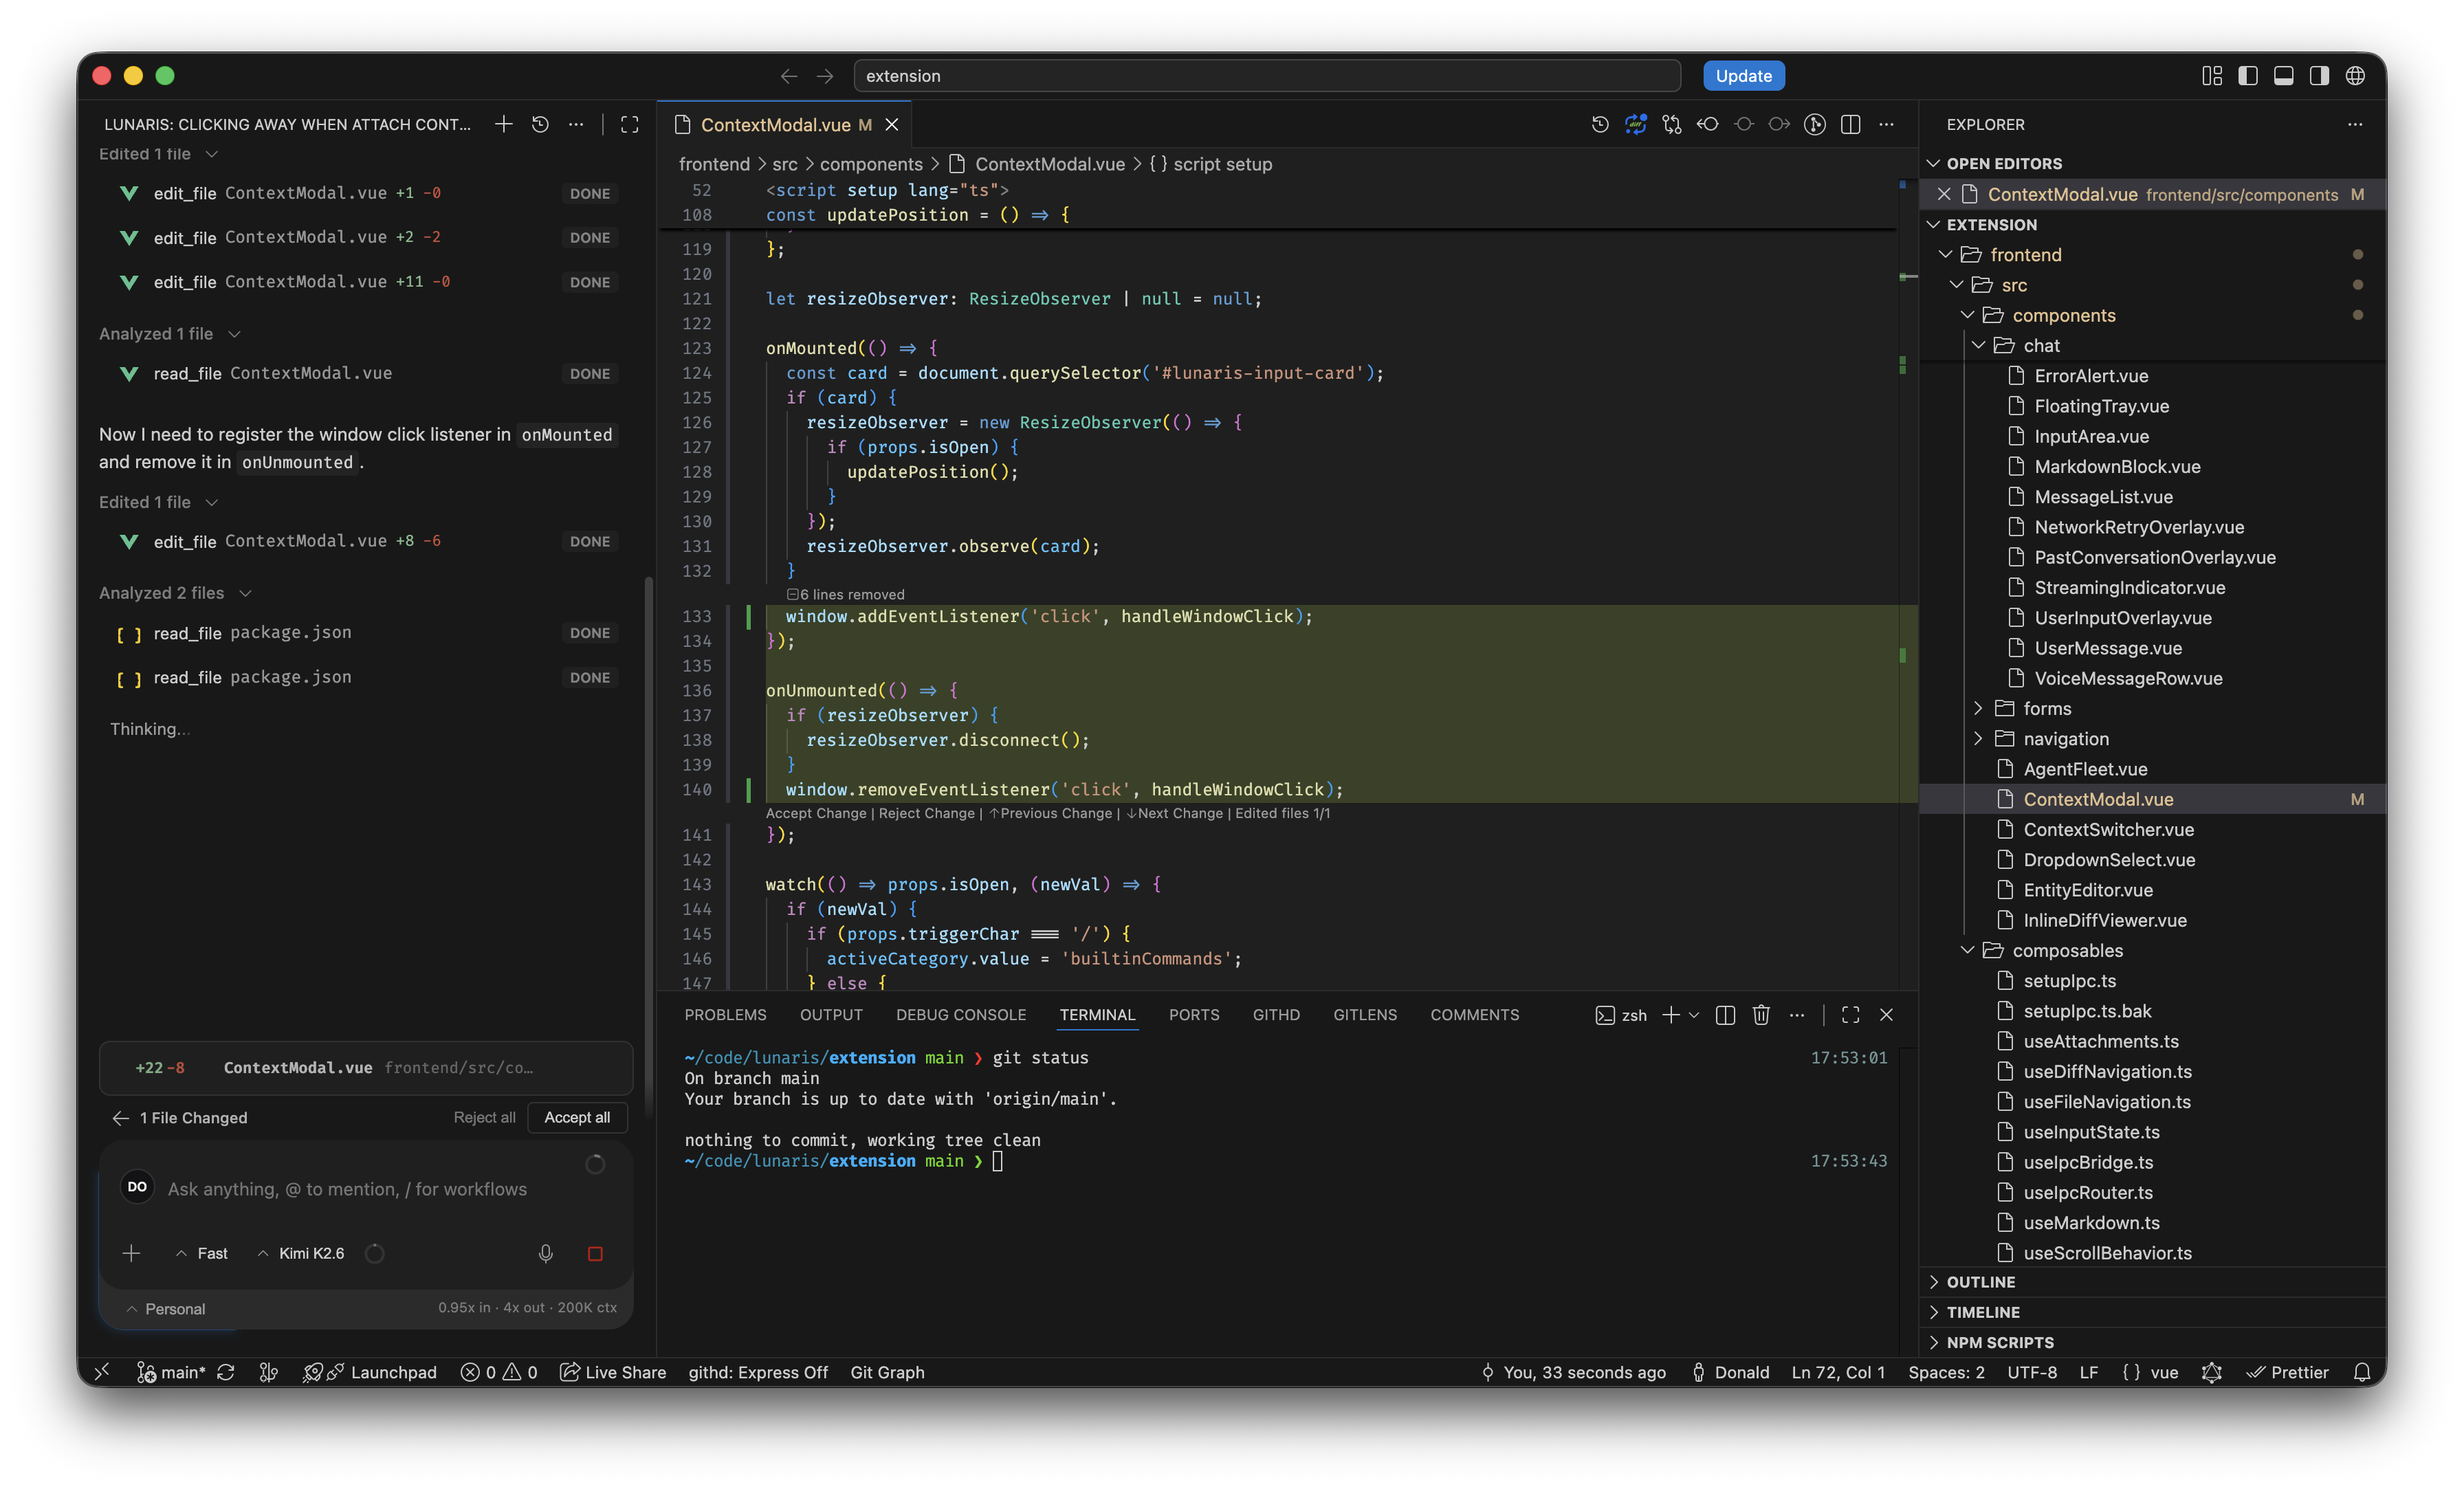Switch to the DEBUG CONSOLE tab
The image size is (2464, 1489).
[961, 1015]
